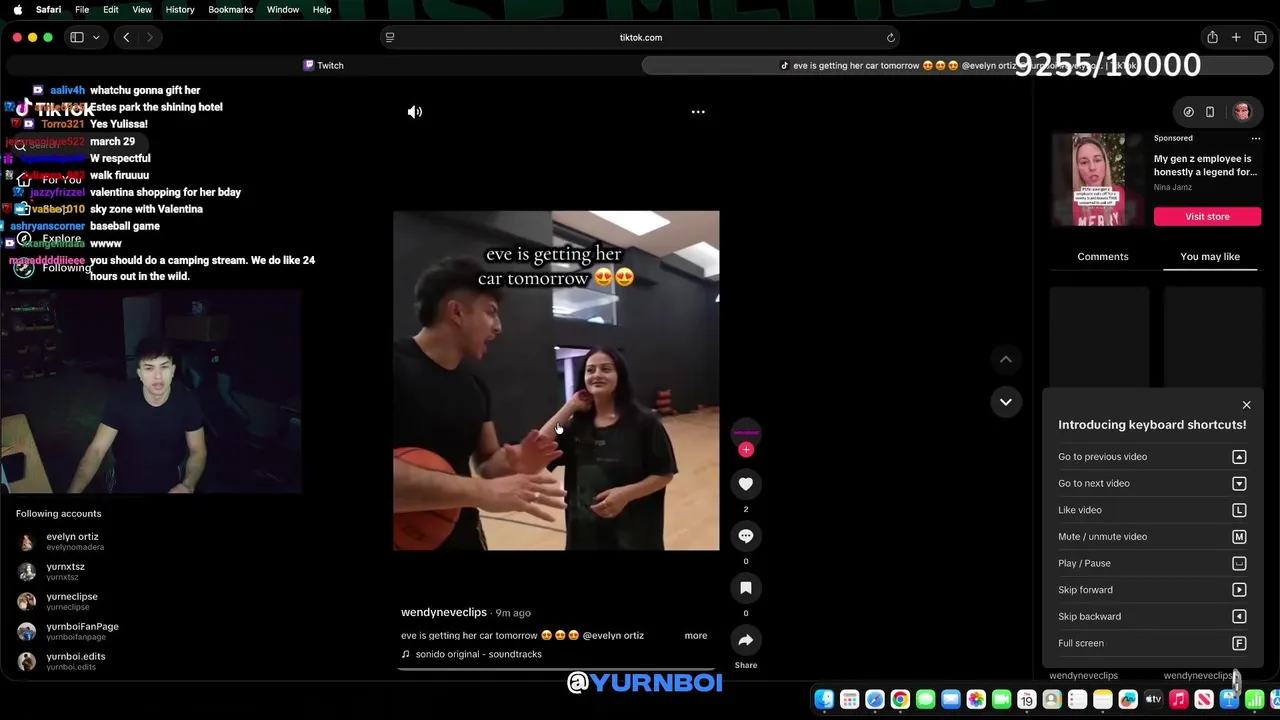
Task: Like the video with the heart icon
Action: (746, 484)
